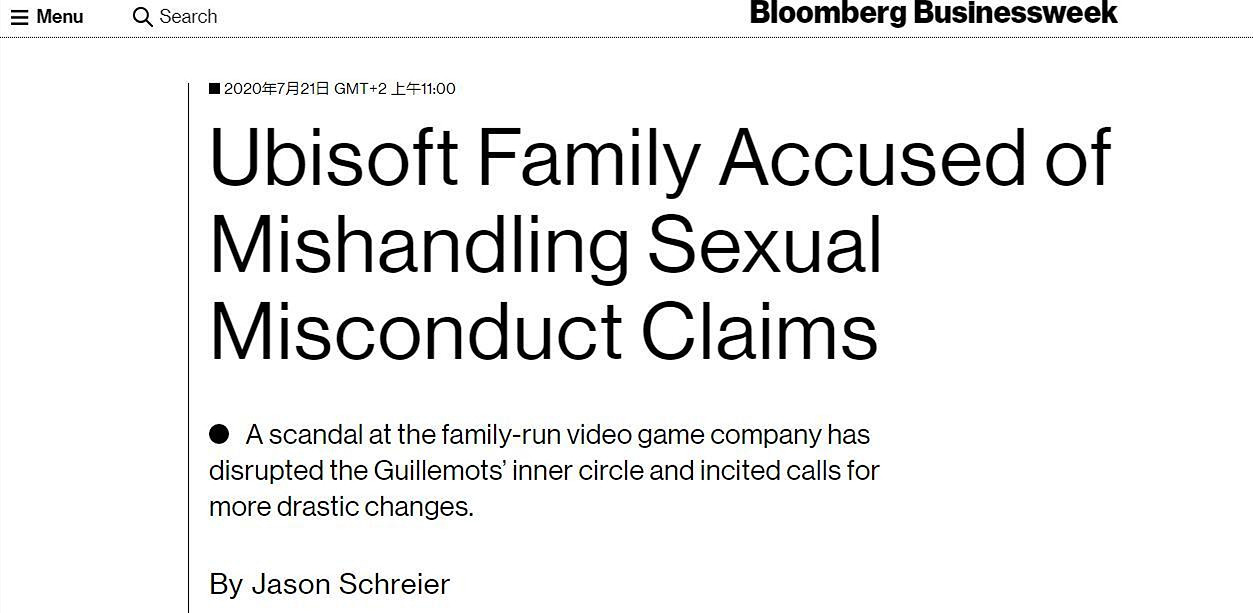This screenshot has width=1253, height=613.
Task: Click "GMT+2" in the article timestamp
Action: [x=360, y=89]
